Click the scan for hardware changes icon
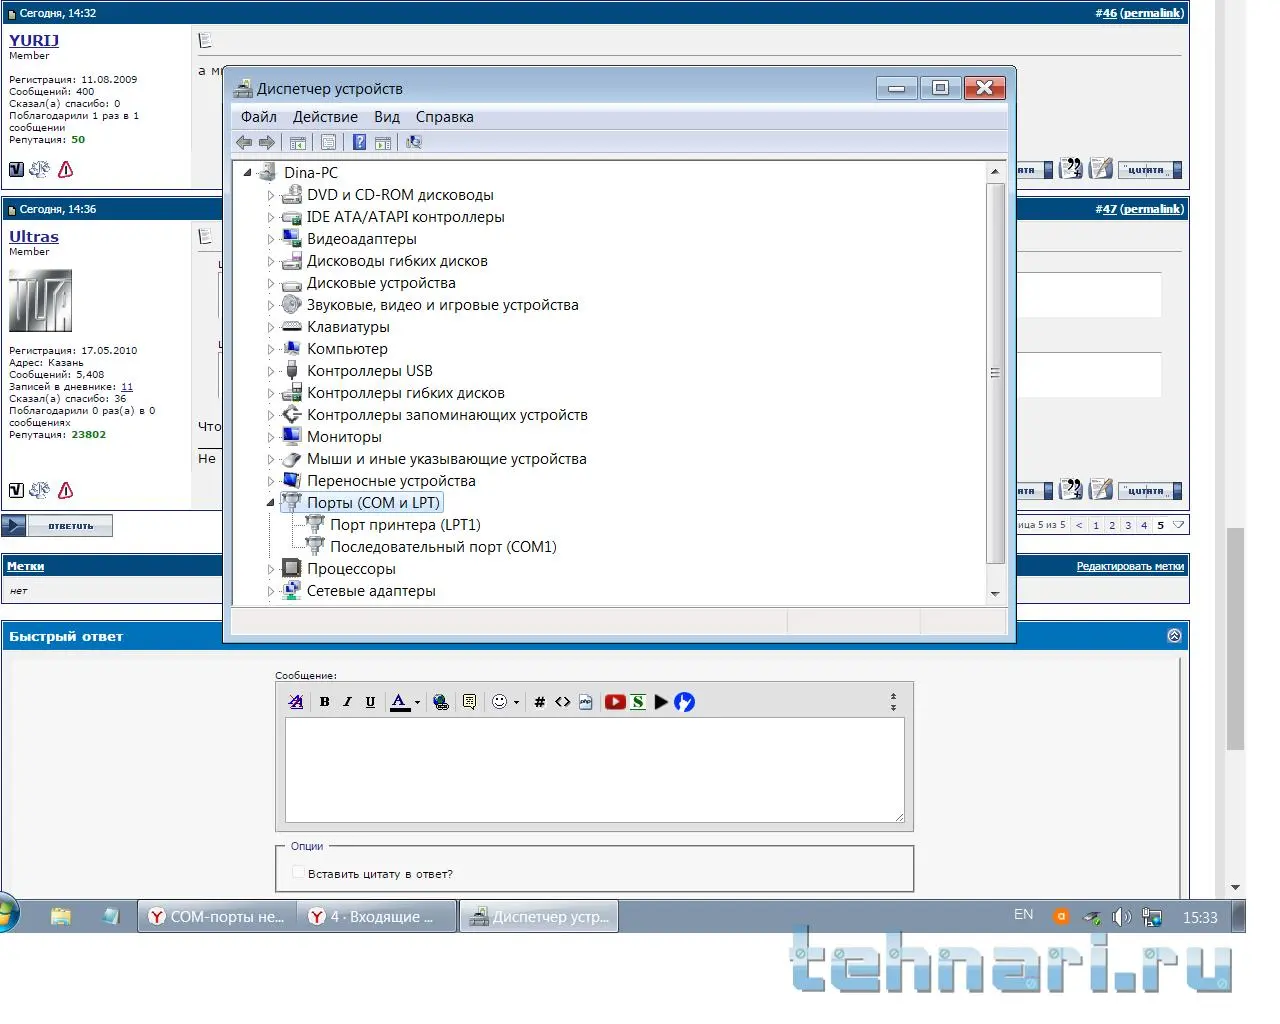 coord(413,142)
